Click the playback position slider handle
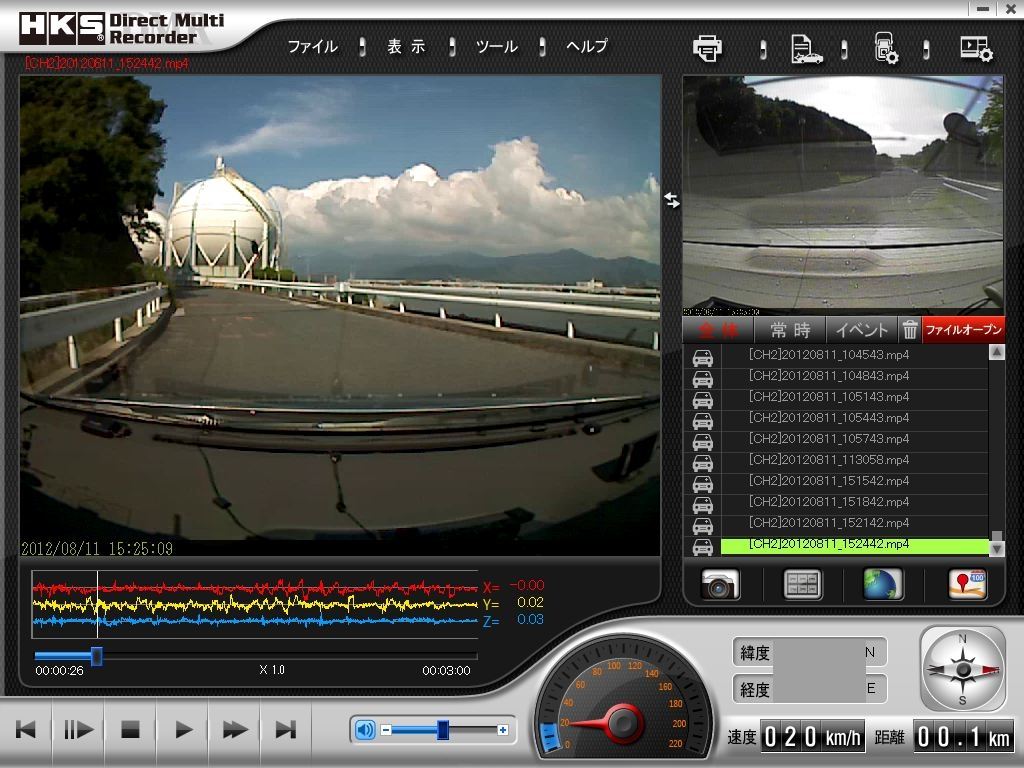The image size is (1024, 768). point(97,656)
